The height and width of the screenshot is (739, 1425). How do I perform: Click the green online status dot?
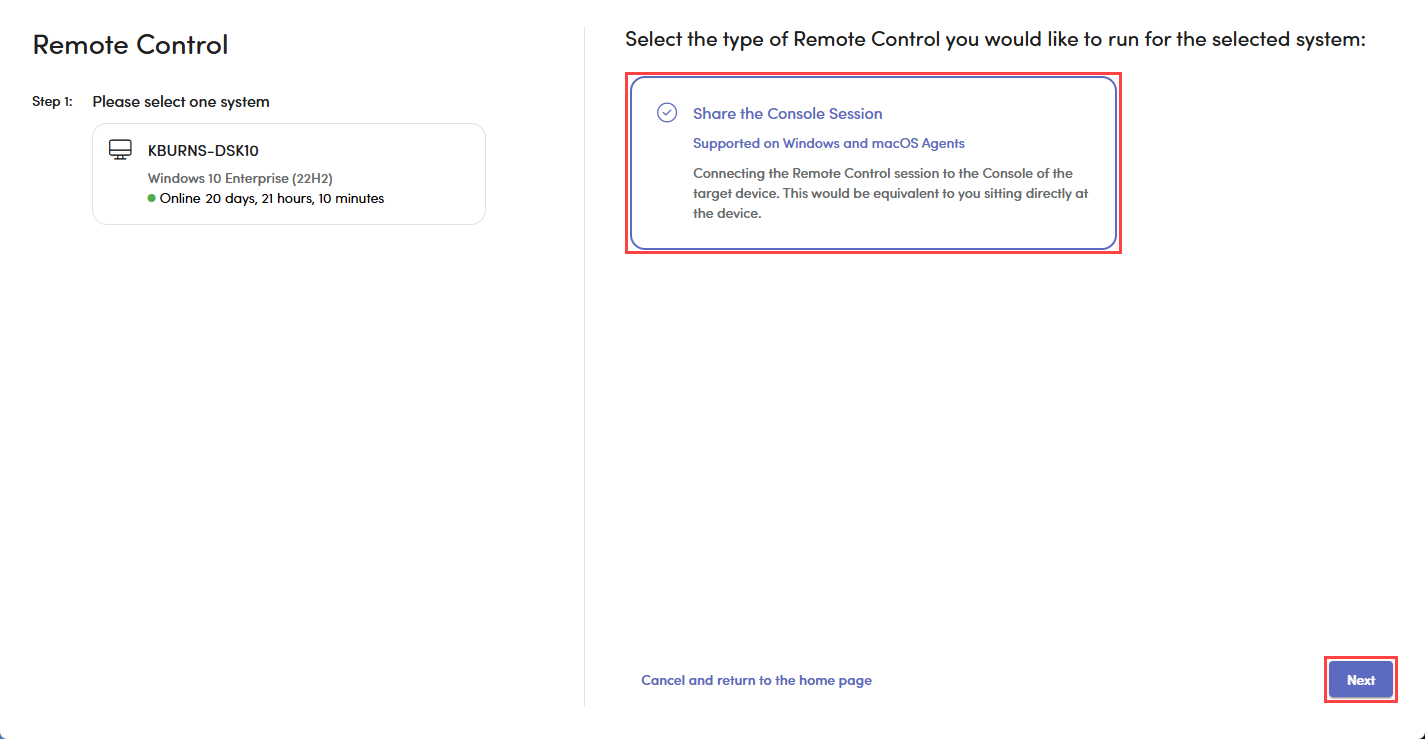(152, 198)
